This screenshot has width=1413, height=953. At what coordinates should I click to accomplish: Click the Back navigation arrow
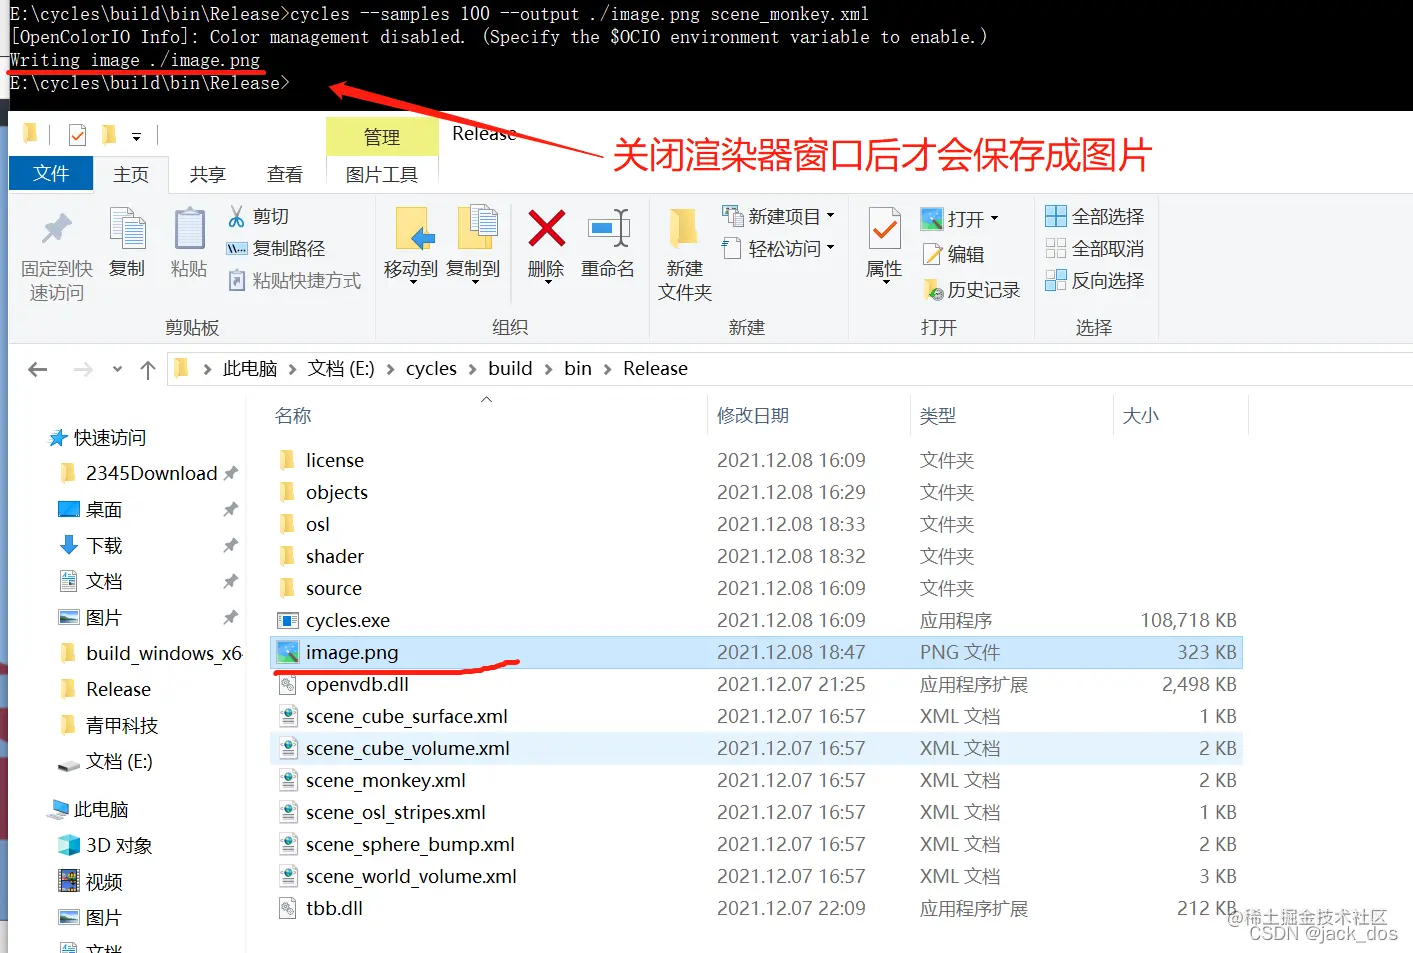click(38, 369)
